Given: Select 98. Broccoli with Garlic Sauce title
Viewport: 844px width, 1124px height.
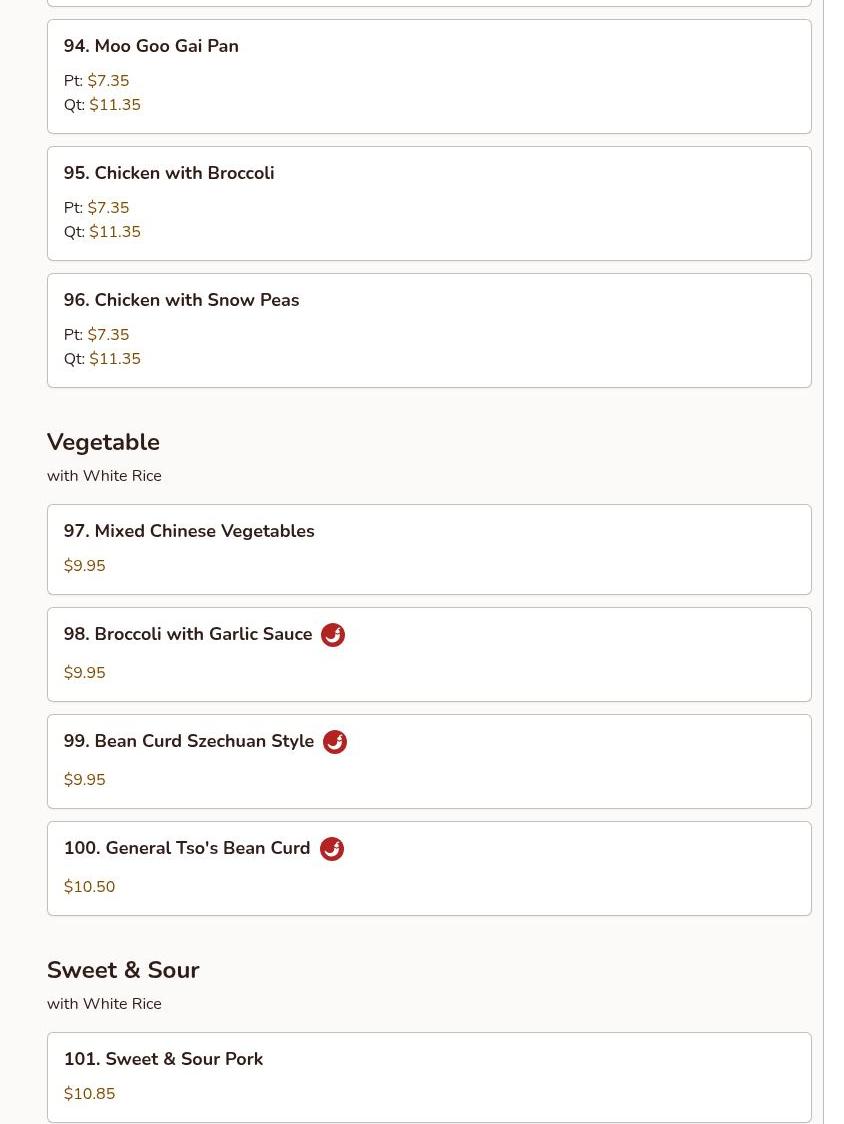Looking at the screenshot, I should pyautogui.click(x=188, y=634).
